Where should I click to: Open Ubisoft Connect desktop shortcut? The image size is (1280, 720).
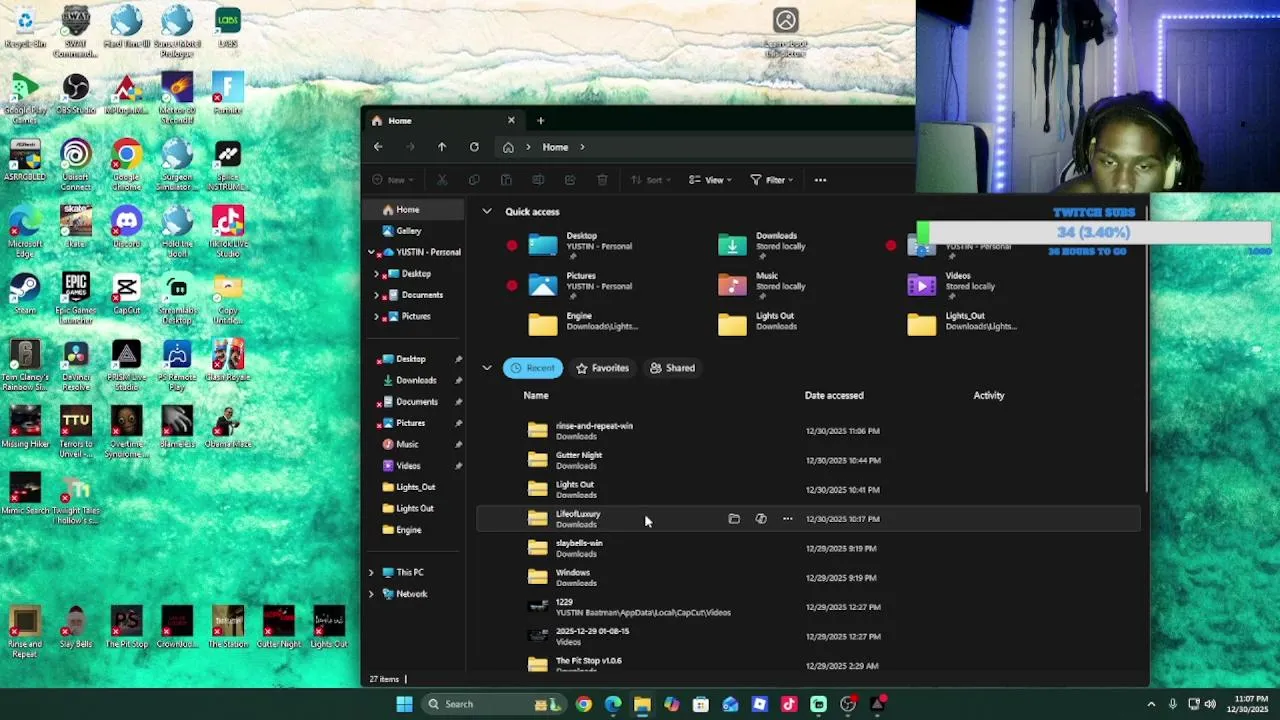point(76,165)
